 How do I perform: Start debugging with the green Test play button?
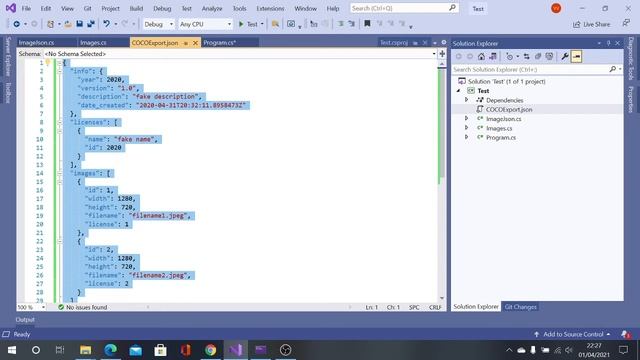[248, 24]
